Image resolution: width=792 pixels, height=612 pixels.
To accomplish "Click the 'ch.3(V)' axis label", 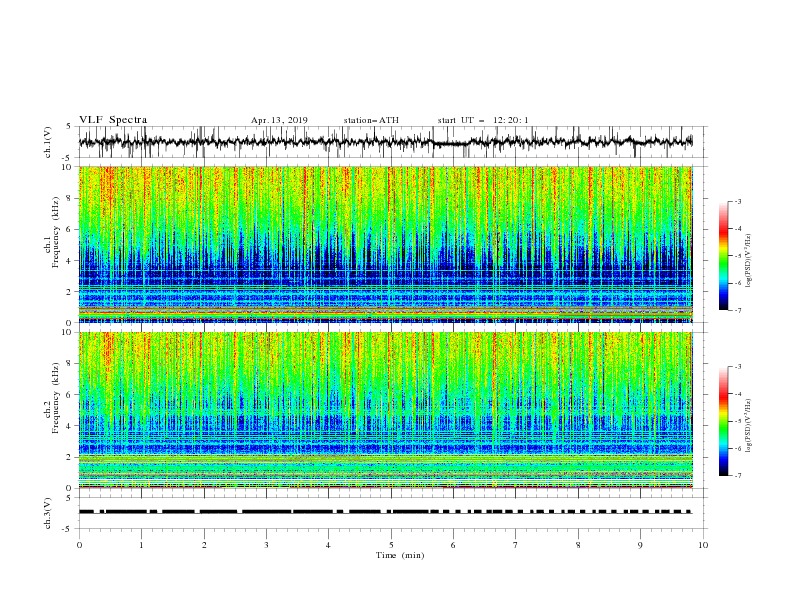I will [x=48, y=513].
